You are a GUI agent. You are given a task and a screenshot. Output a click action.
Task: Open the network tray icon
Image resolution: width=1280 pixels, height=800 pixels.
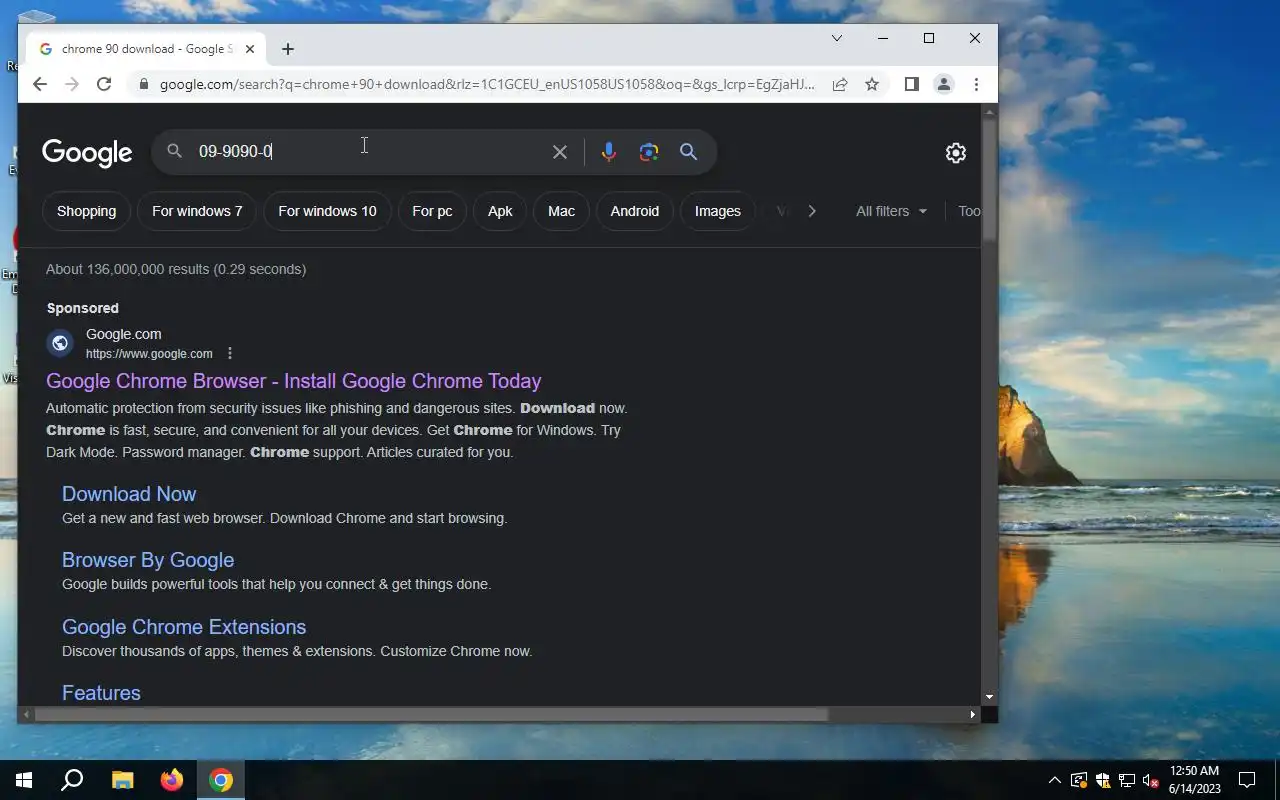click(1126, 780)
